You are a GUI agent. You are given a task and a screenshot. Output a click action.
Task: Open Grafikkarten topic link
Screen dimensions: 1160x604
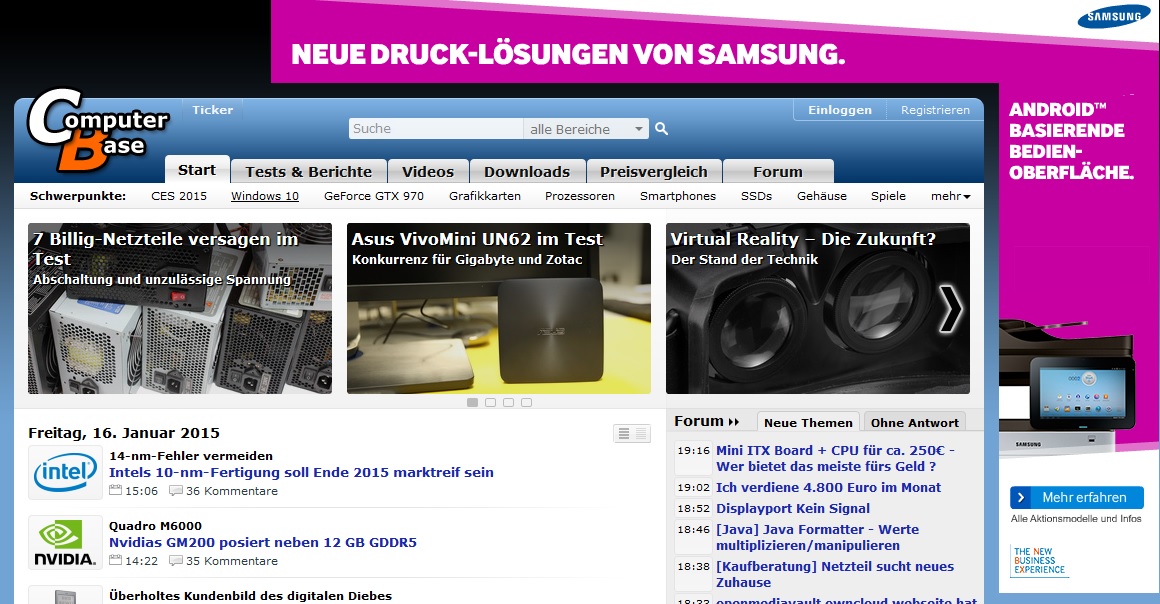[485, 196]
